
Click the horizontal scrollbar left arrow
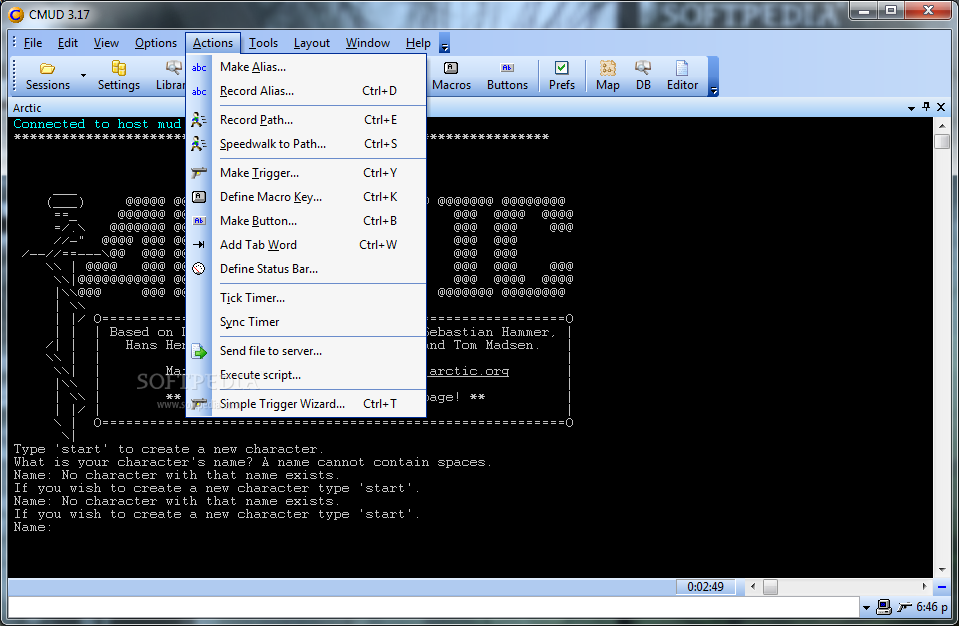tap(753, 586)
